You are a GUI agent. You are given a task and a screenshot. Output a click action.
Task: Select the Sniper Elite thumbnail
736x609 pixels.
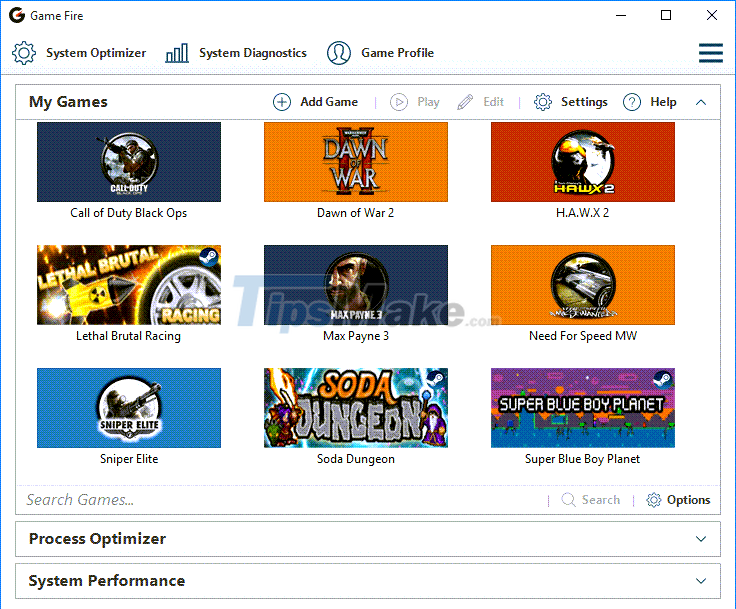click(129, 408)
